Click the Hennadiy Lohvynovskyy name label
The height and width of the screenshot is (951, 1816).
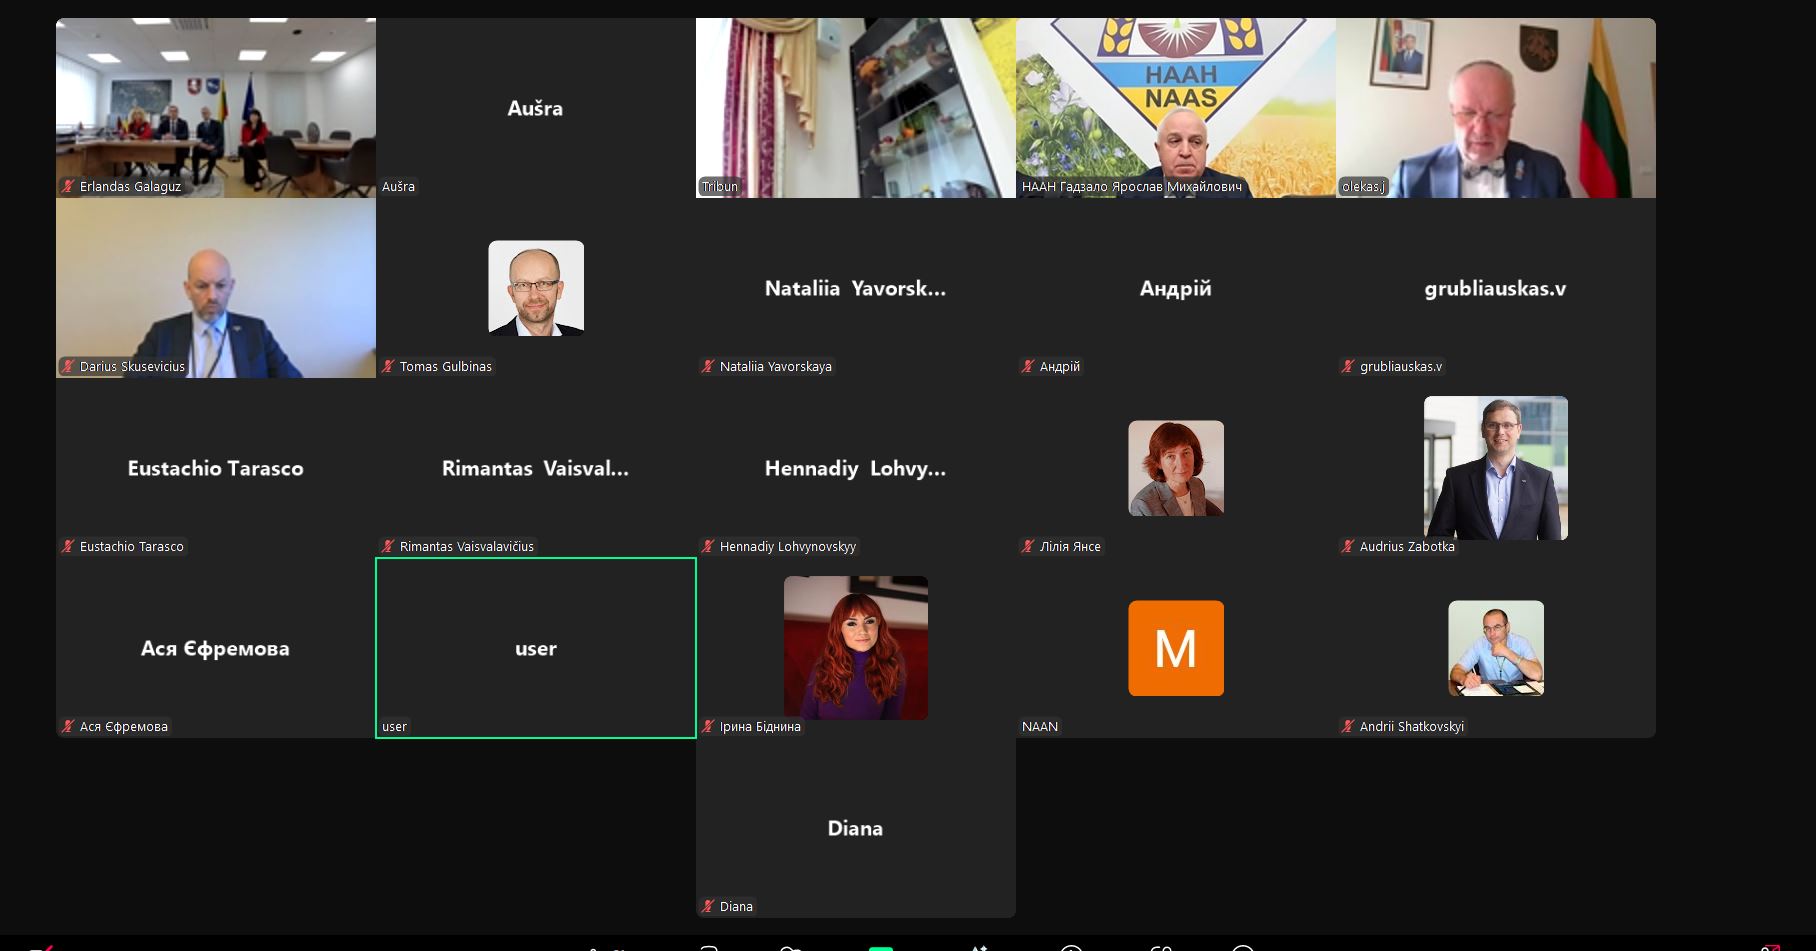pyautogui.click(x=787, y=547)
